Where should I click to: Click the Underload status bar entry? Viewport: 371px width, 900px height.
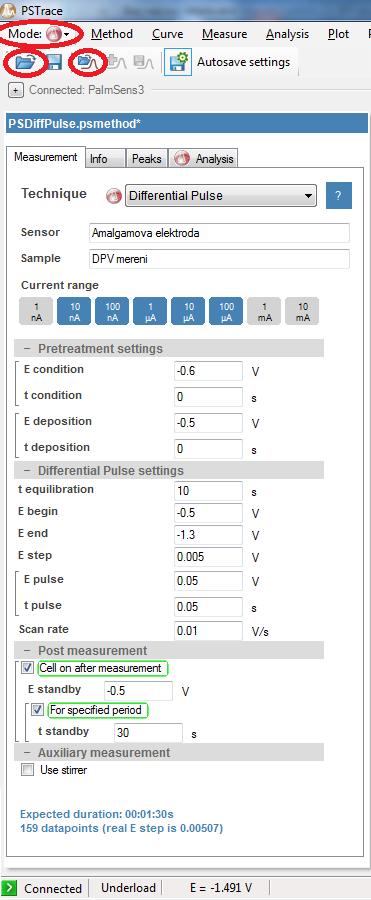[128, 888]
